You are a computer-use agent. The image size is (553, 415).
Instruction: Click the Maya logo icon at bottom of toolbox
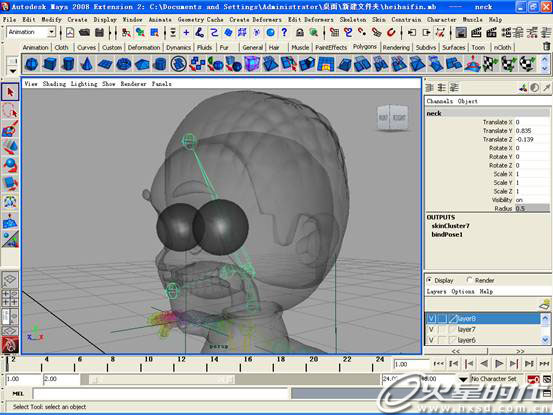point(10,344)
